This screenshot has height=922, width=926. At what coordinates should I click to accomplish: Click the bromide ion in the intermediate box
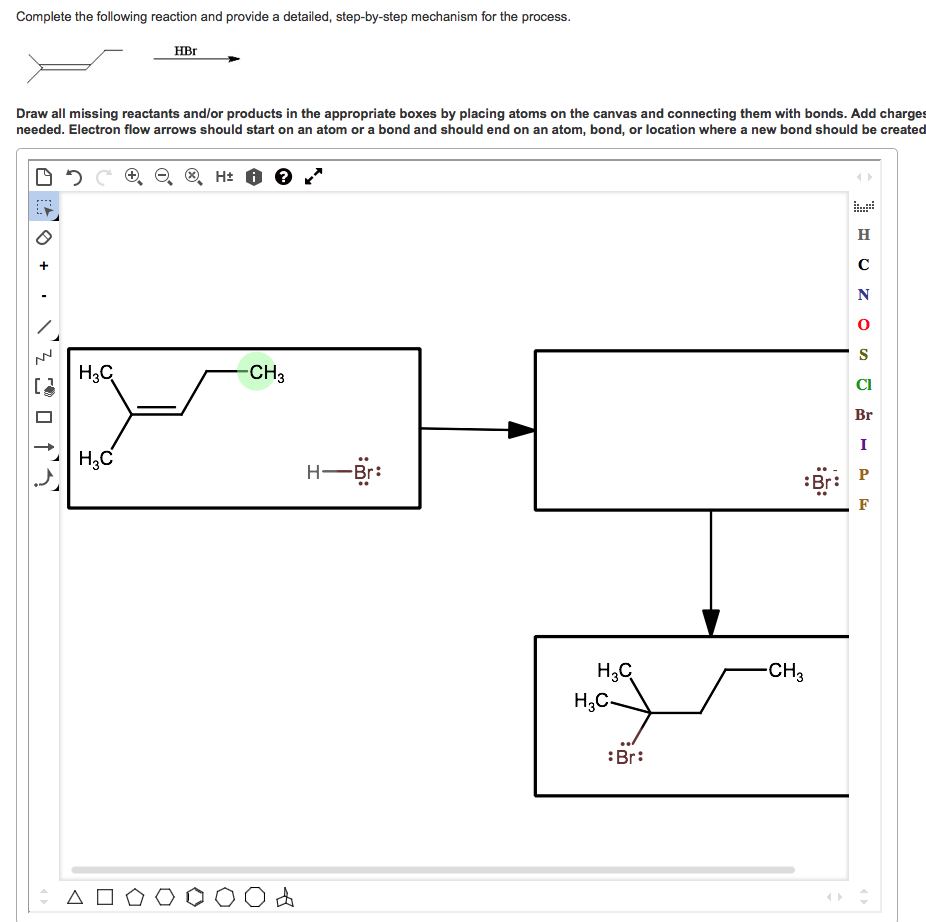(x=821, y=482)
